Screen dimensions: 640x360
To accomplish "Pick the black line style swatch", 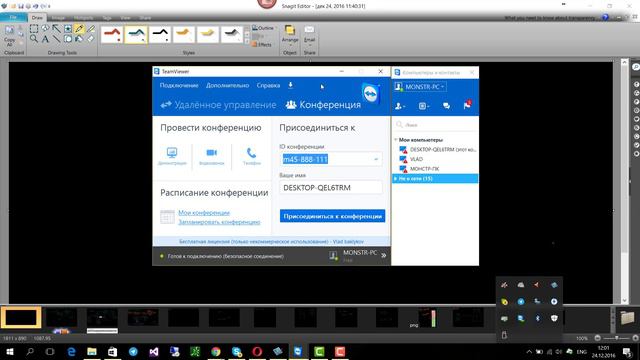I will tap(160, 35).
